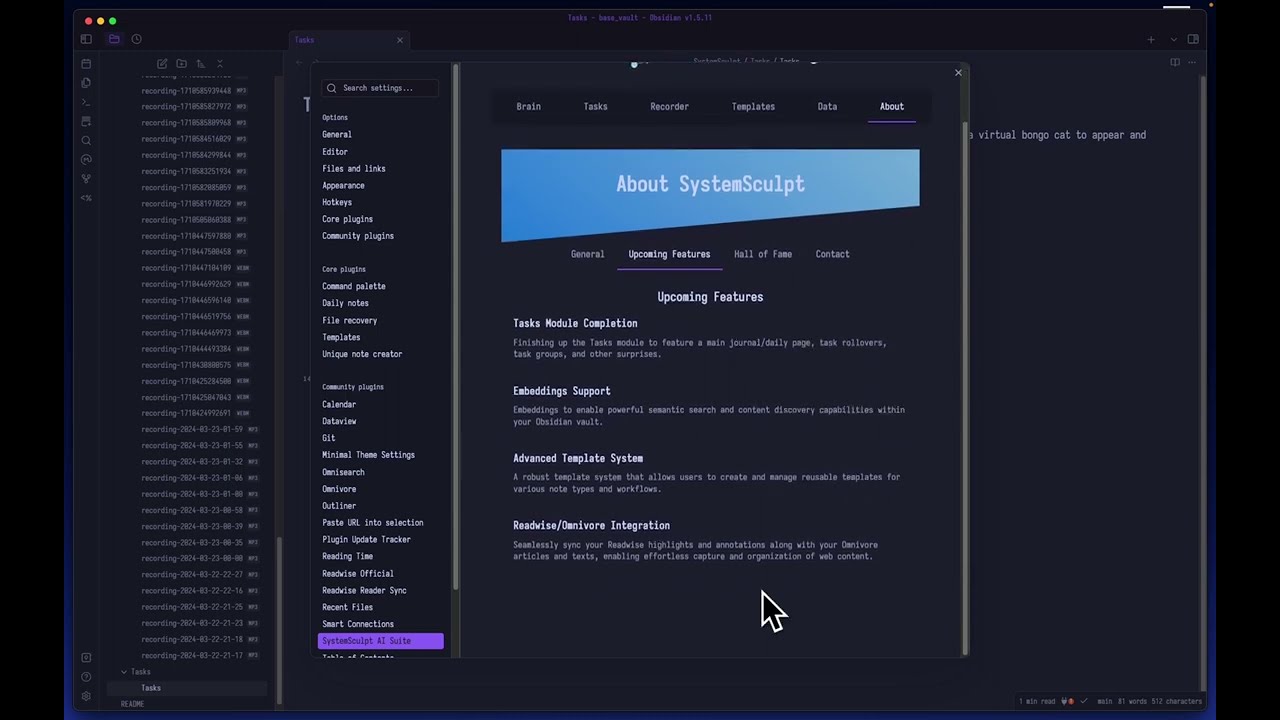1280x720 pixels.
Task: Open the calendar icon in ribbon
Action: pos(86,64)
